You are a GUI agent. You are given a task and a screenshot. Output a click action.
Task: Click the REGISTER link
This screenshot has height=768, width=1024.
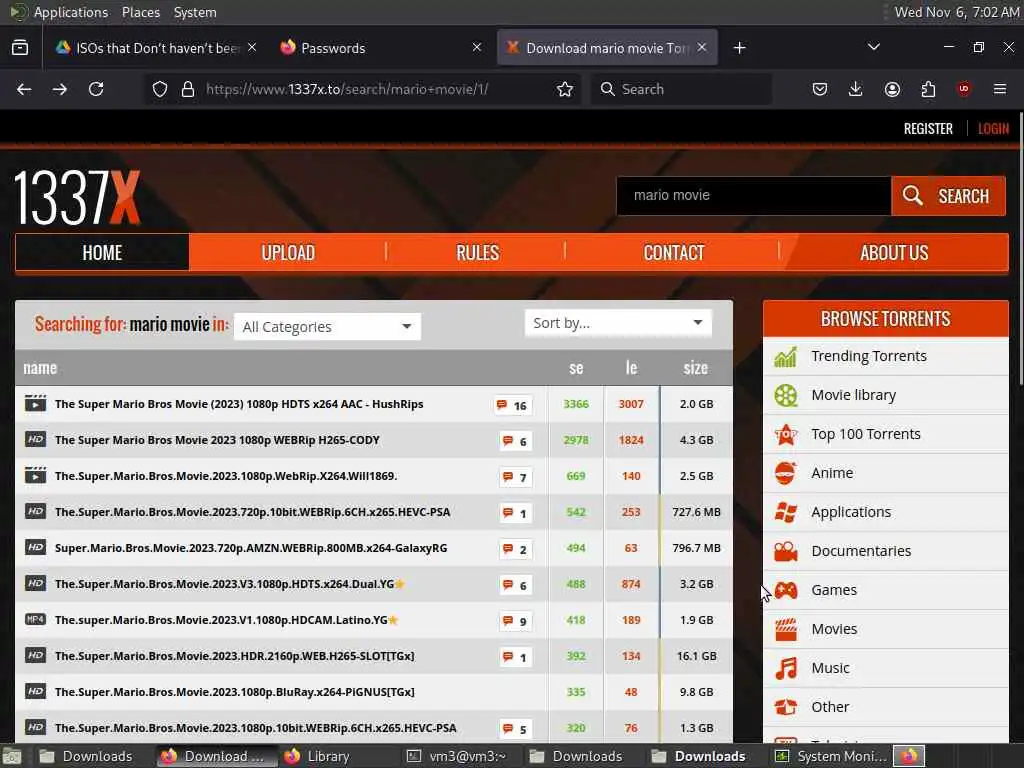pos(928,129)
